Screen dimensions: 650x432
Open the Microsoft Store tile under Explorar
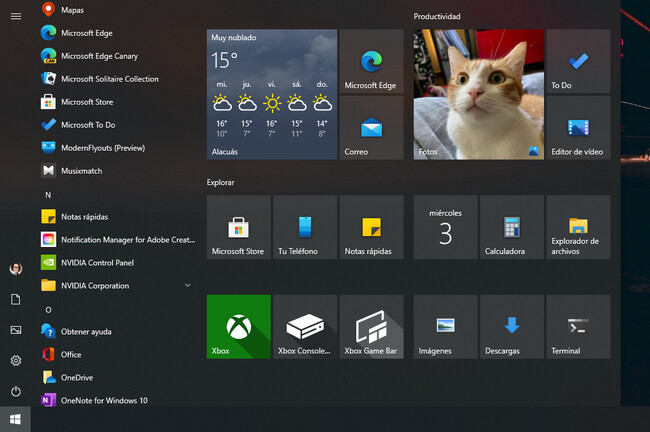[239, 227]
